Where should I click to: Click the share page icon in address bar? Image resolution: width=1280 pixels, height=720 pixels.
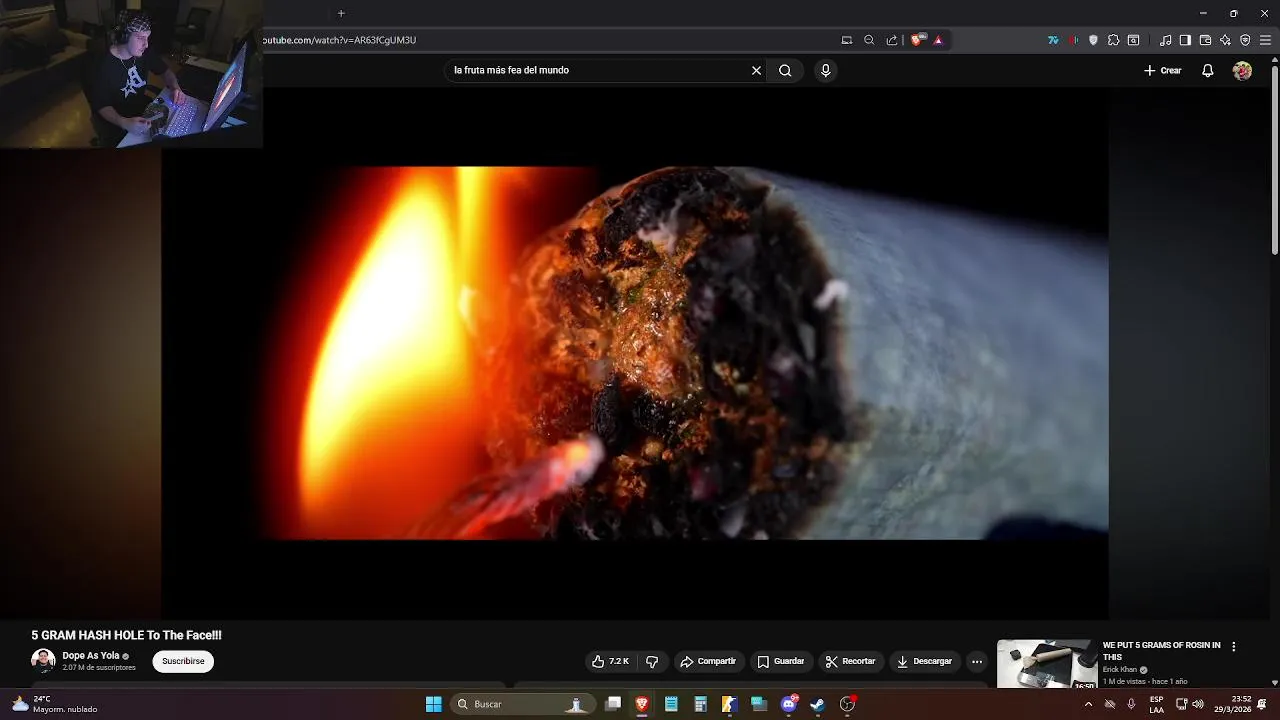coord(891,40)
